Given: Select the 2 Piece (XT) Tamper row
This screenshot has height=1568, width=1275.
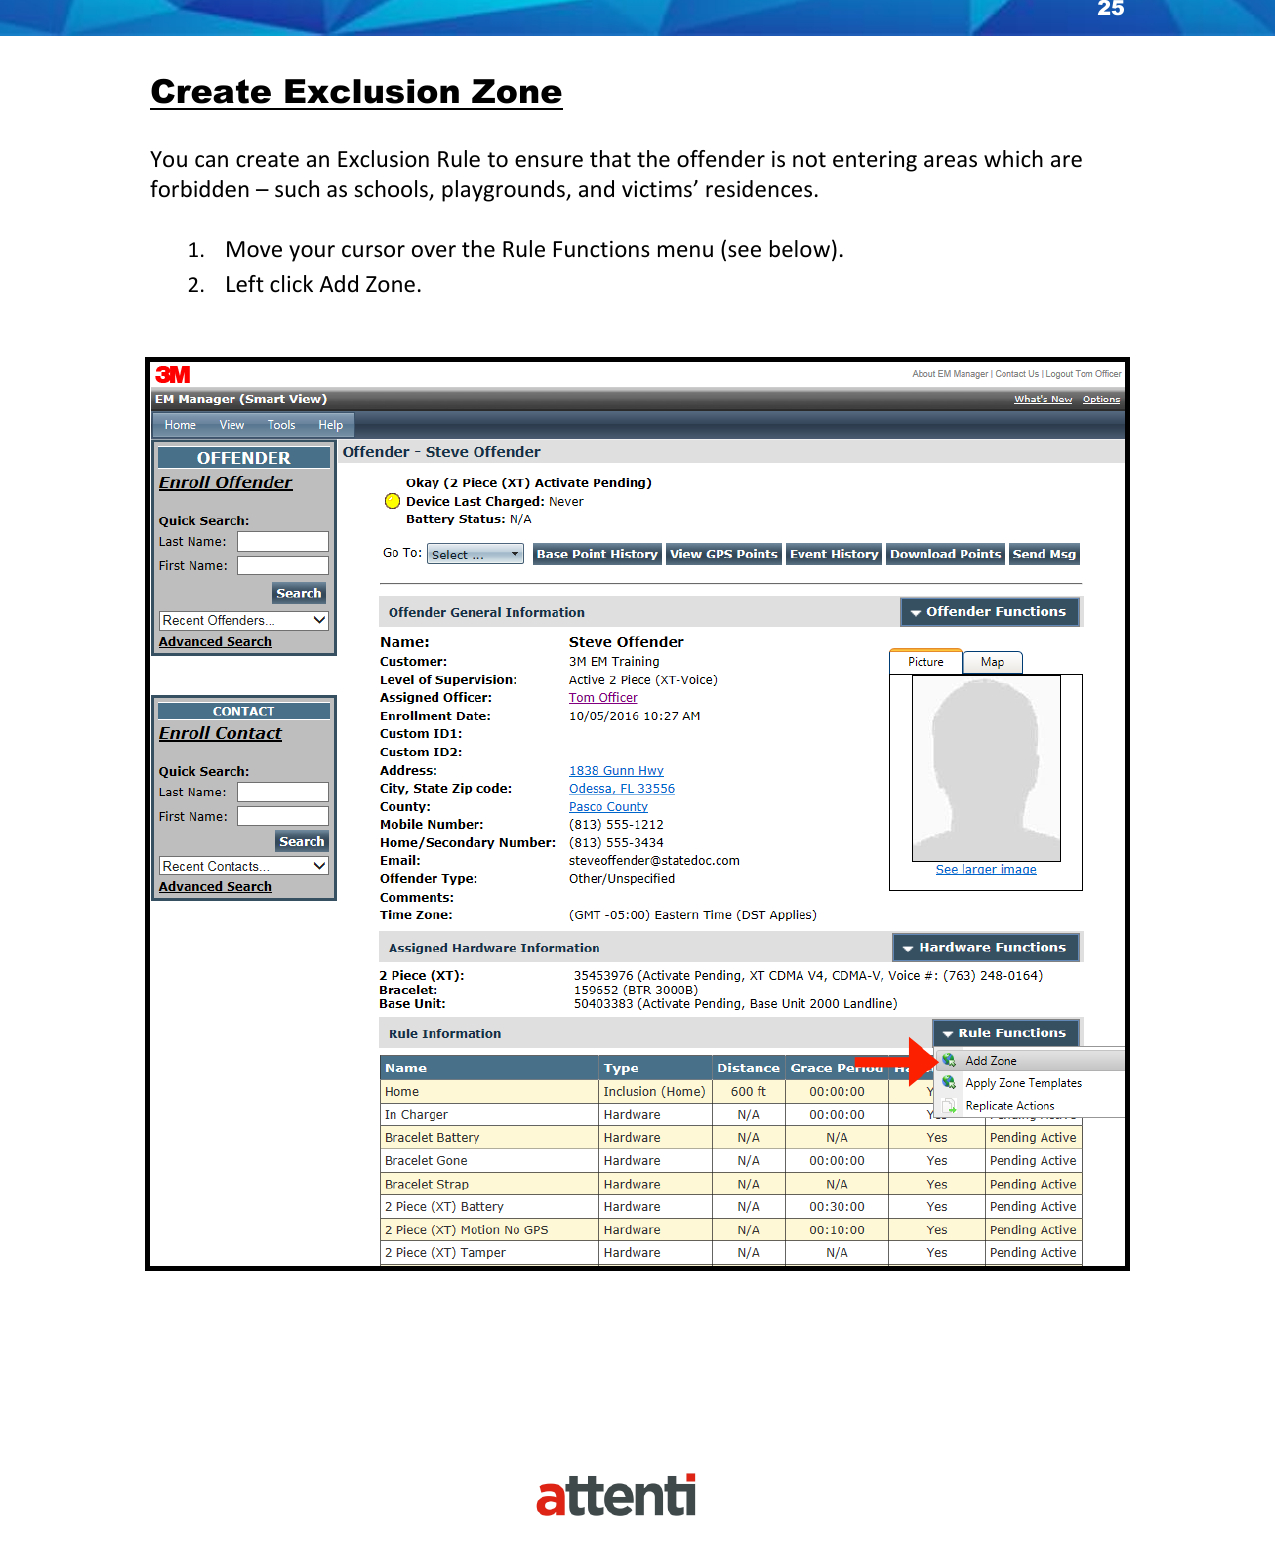Looking at the screenshot, I should (731, 1253).
